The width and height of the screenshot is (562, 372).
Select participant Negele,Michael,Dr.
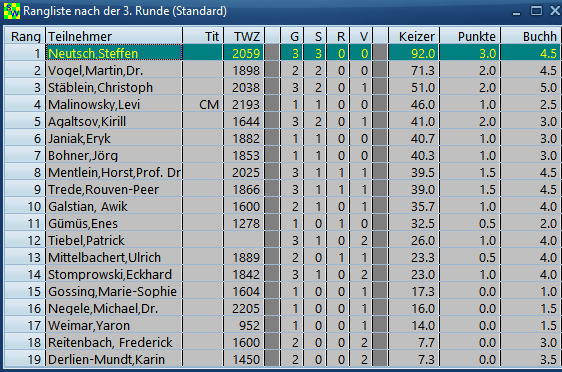(x=114, y=309)
